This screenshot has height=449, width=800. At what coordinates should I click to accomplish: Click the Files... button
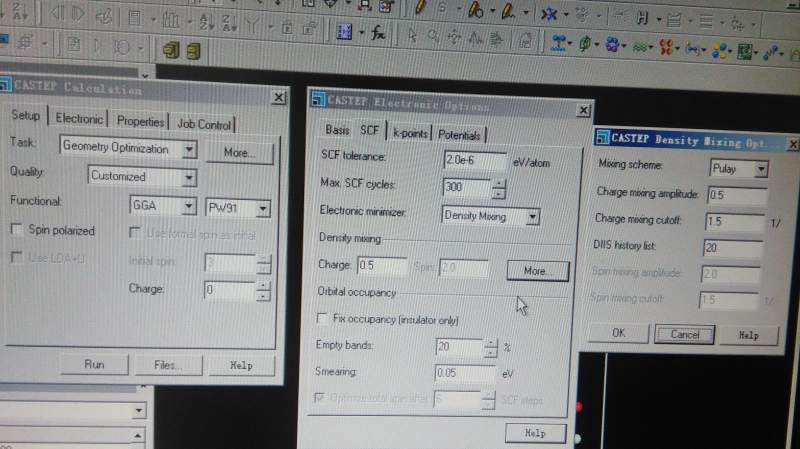[168, 365]
